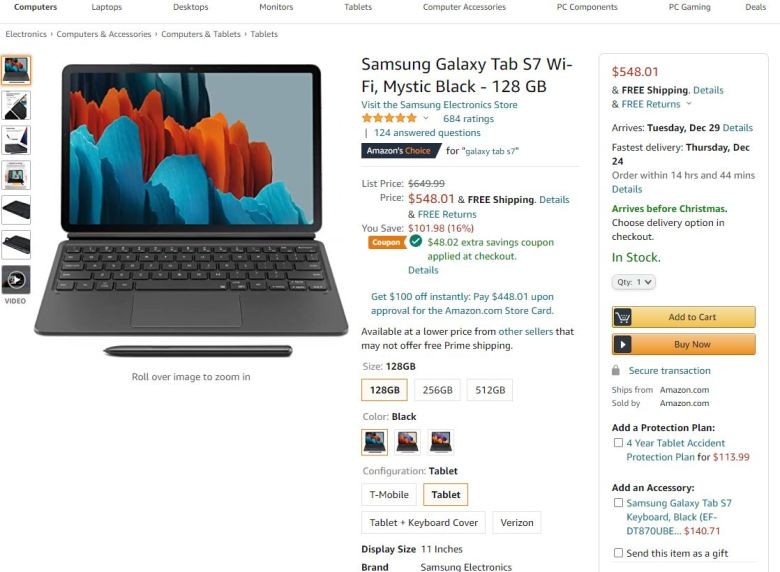This screenshot has width=780, height=572.
Task: Enable Send this item as a gift
Action: coord(618,553)
